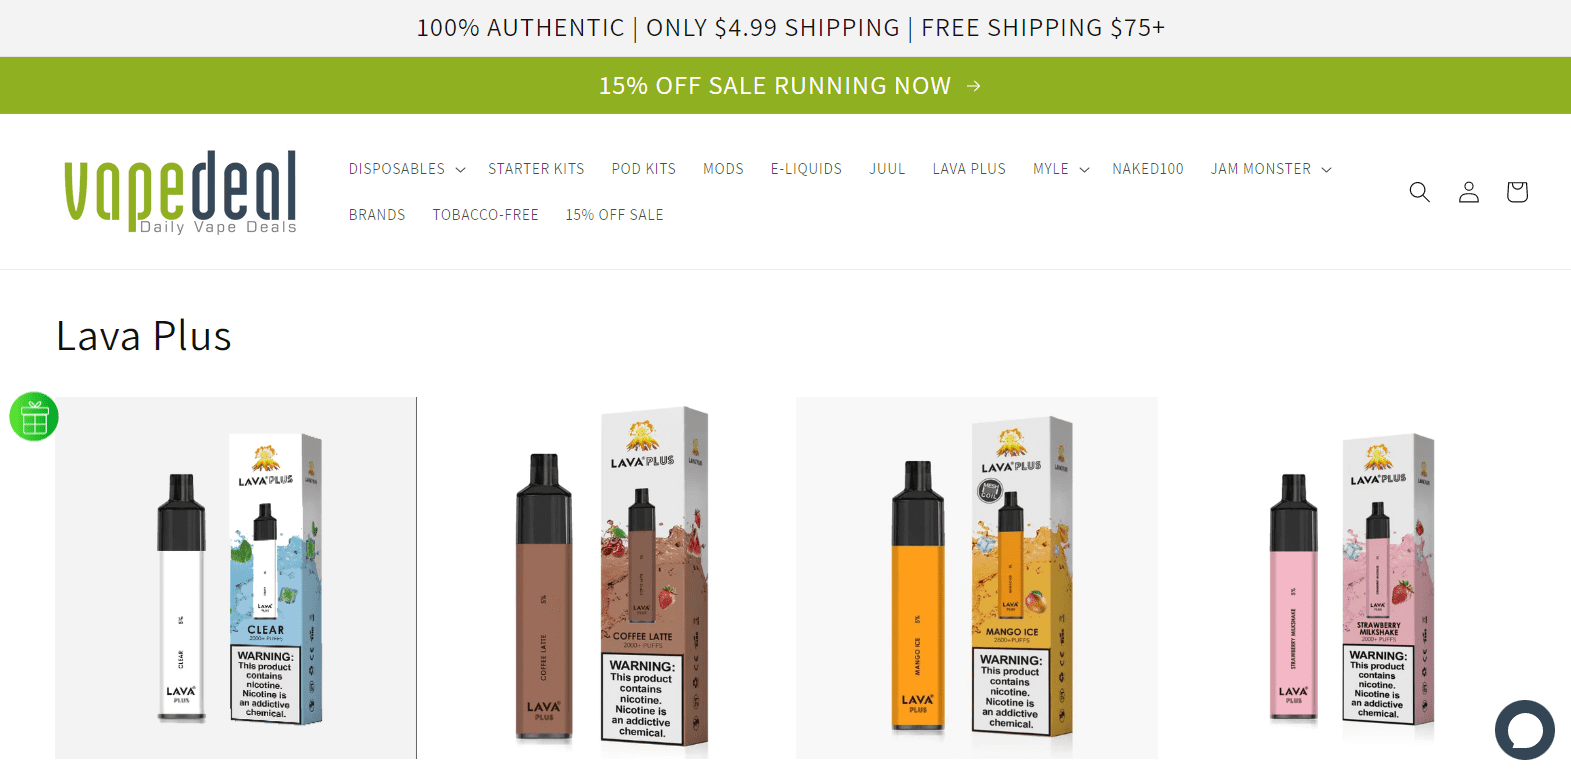This screenshot has height=772, width=1571.
Task: Click the sale banner arrow icon
Action: tap(974, 86)
